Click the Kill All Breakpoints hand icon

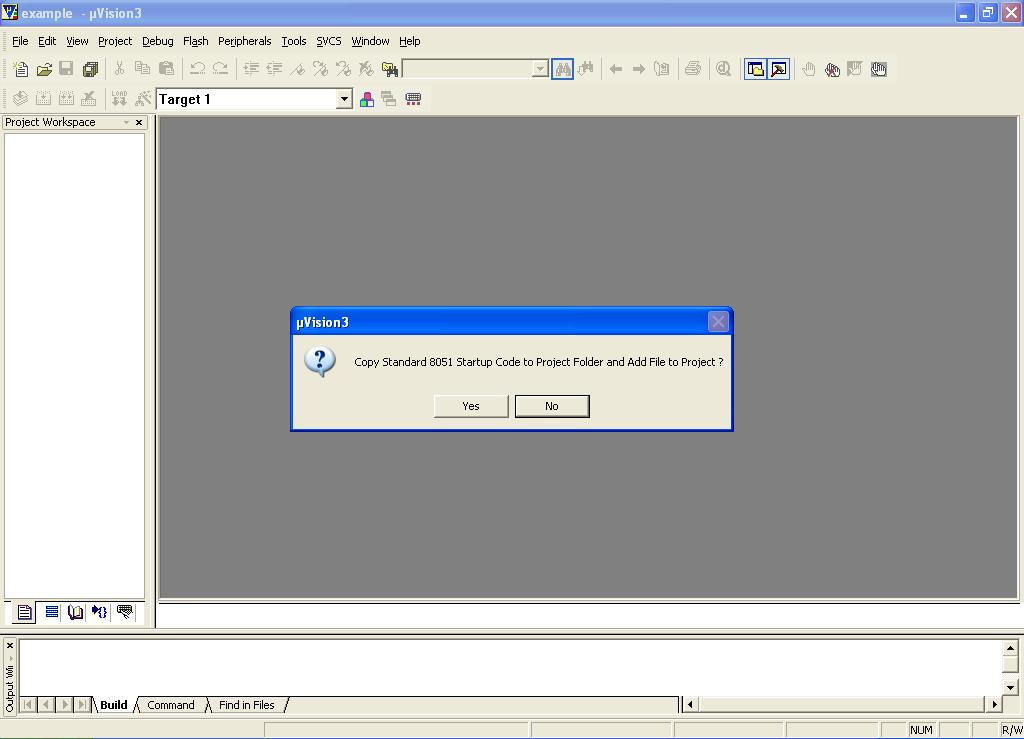[831, 69]
